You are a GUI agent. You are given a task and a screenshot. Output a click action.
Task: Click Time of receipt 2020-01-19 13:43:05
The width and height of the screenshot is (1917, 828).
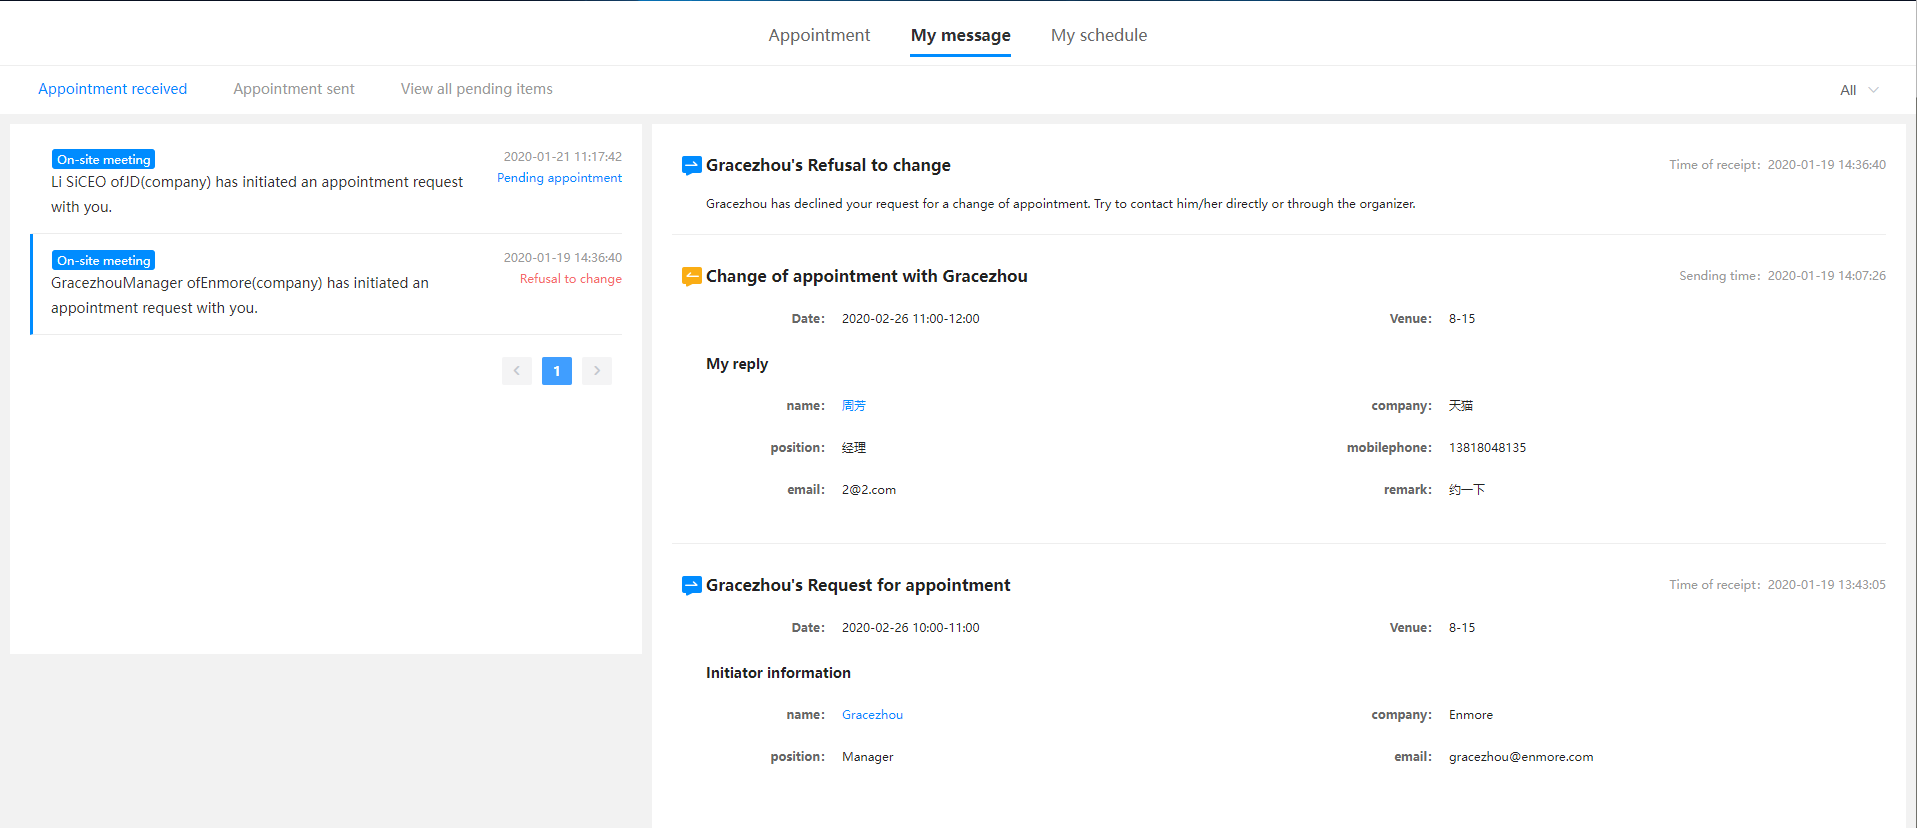click(x=1777, y=585)
